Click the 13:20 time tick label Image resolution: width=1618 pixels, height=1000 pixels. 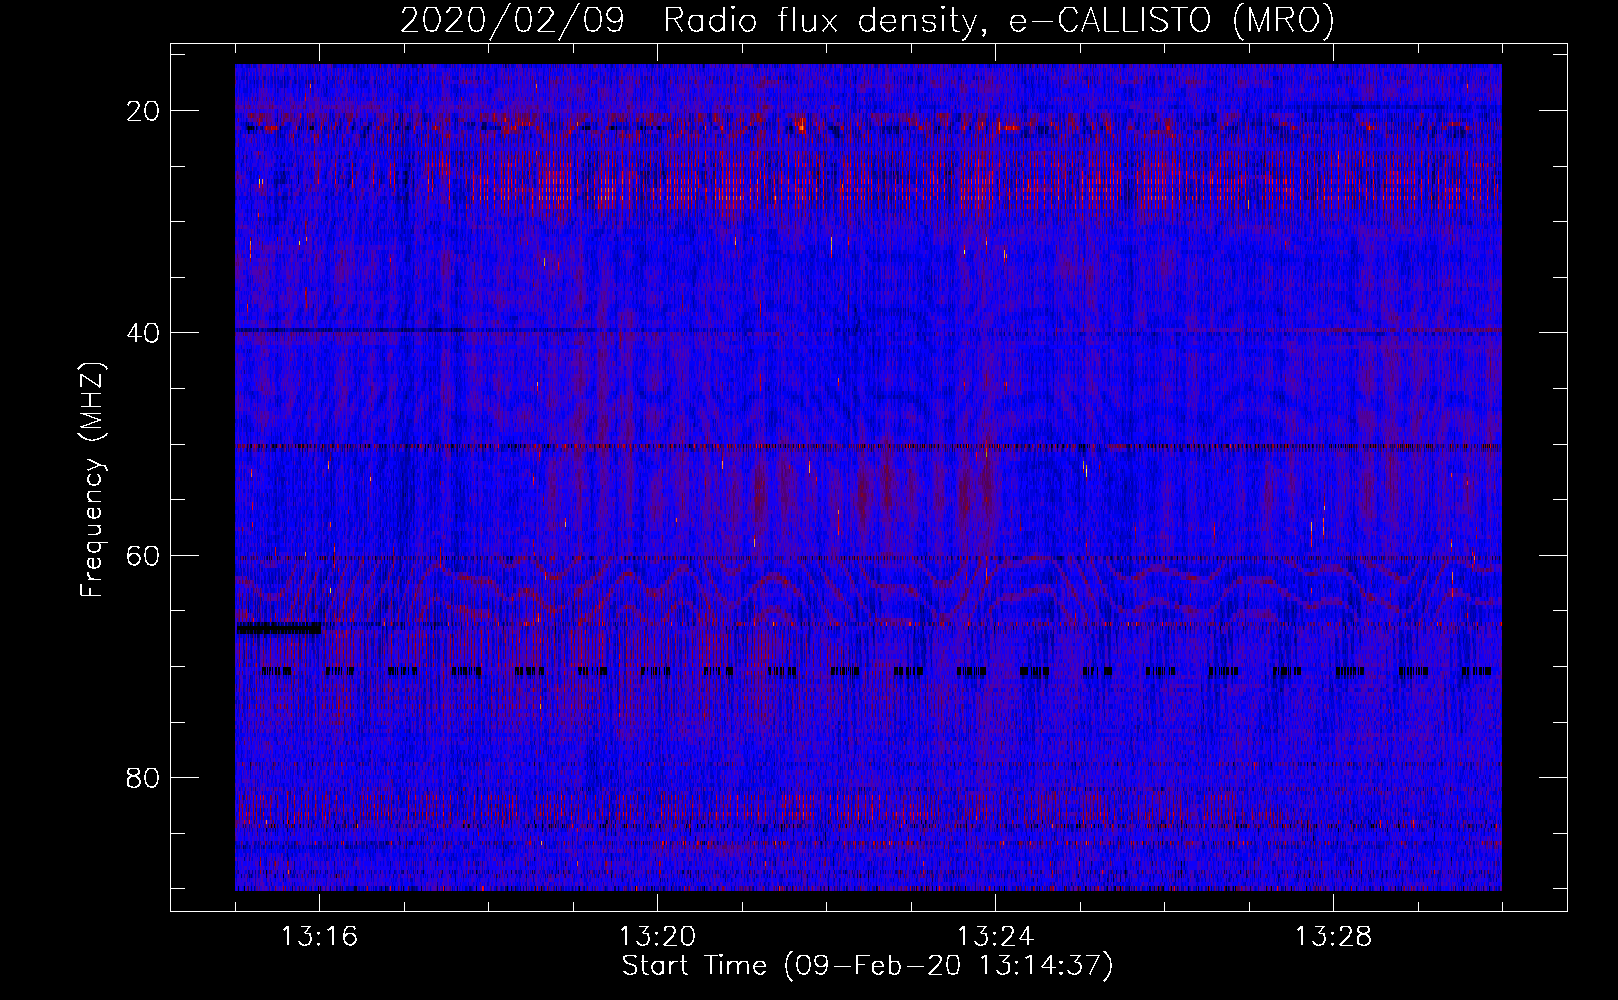(657, 937)
